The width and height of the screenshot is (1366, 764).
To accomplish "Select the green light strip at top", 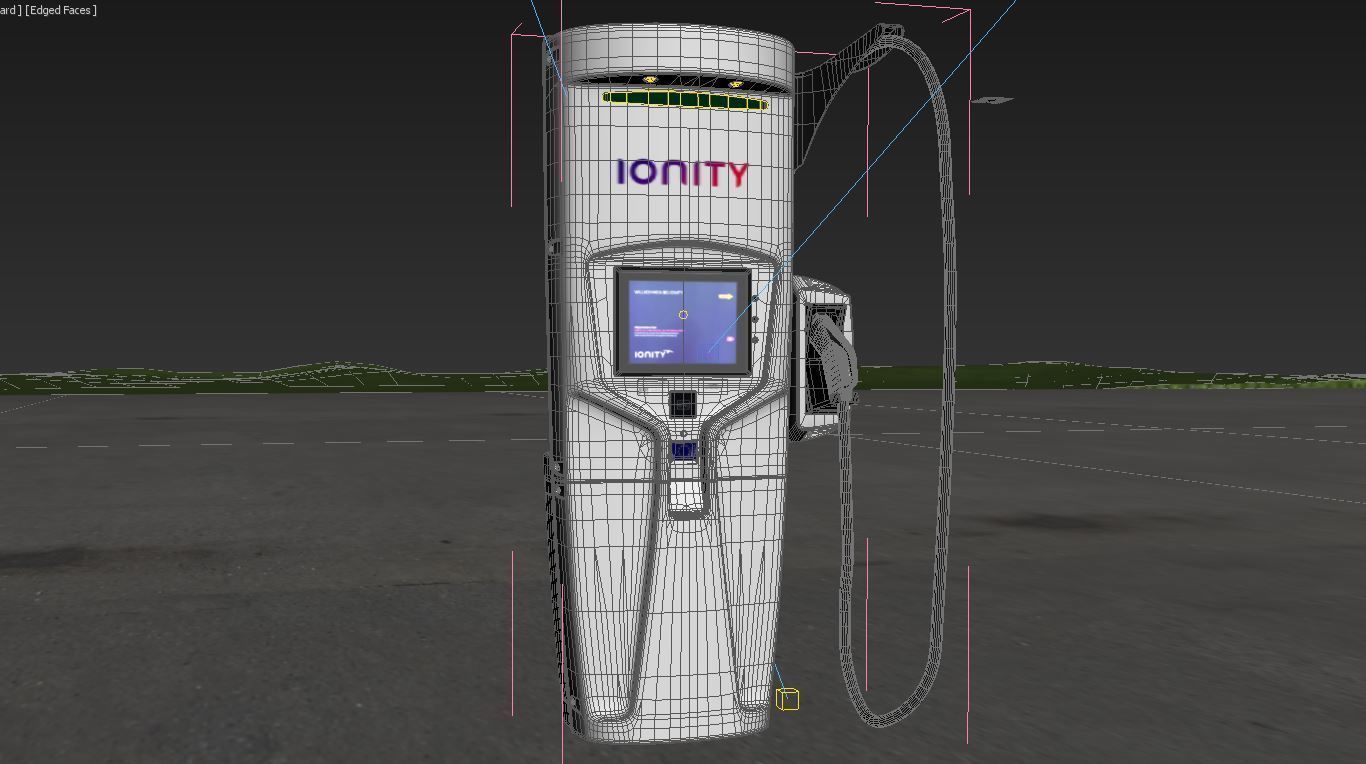I will [685, 99].
